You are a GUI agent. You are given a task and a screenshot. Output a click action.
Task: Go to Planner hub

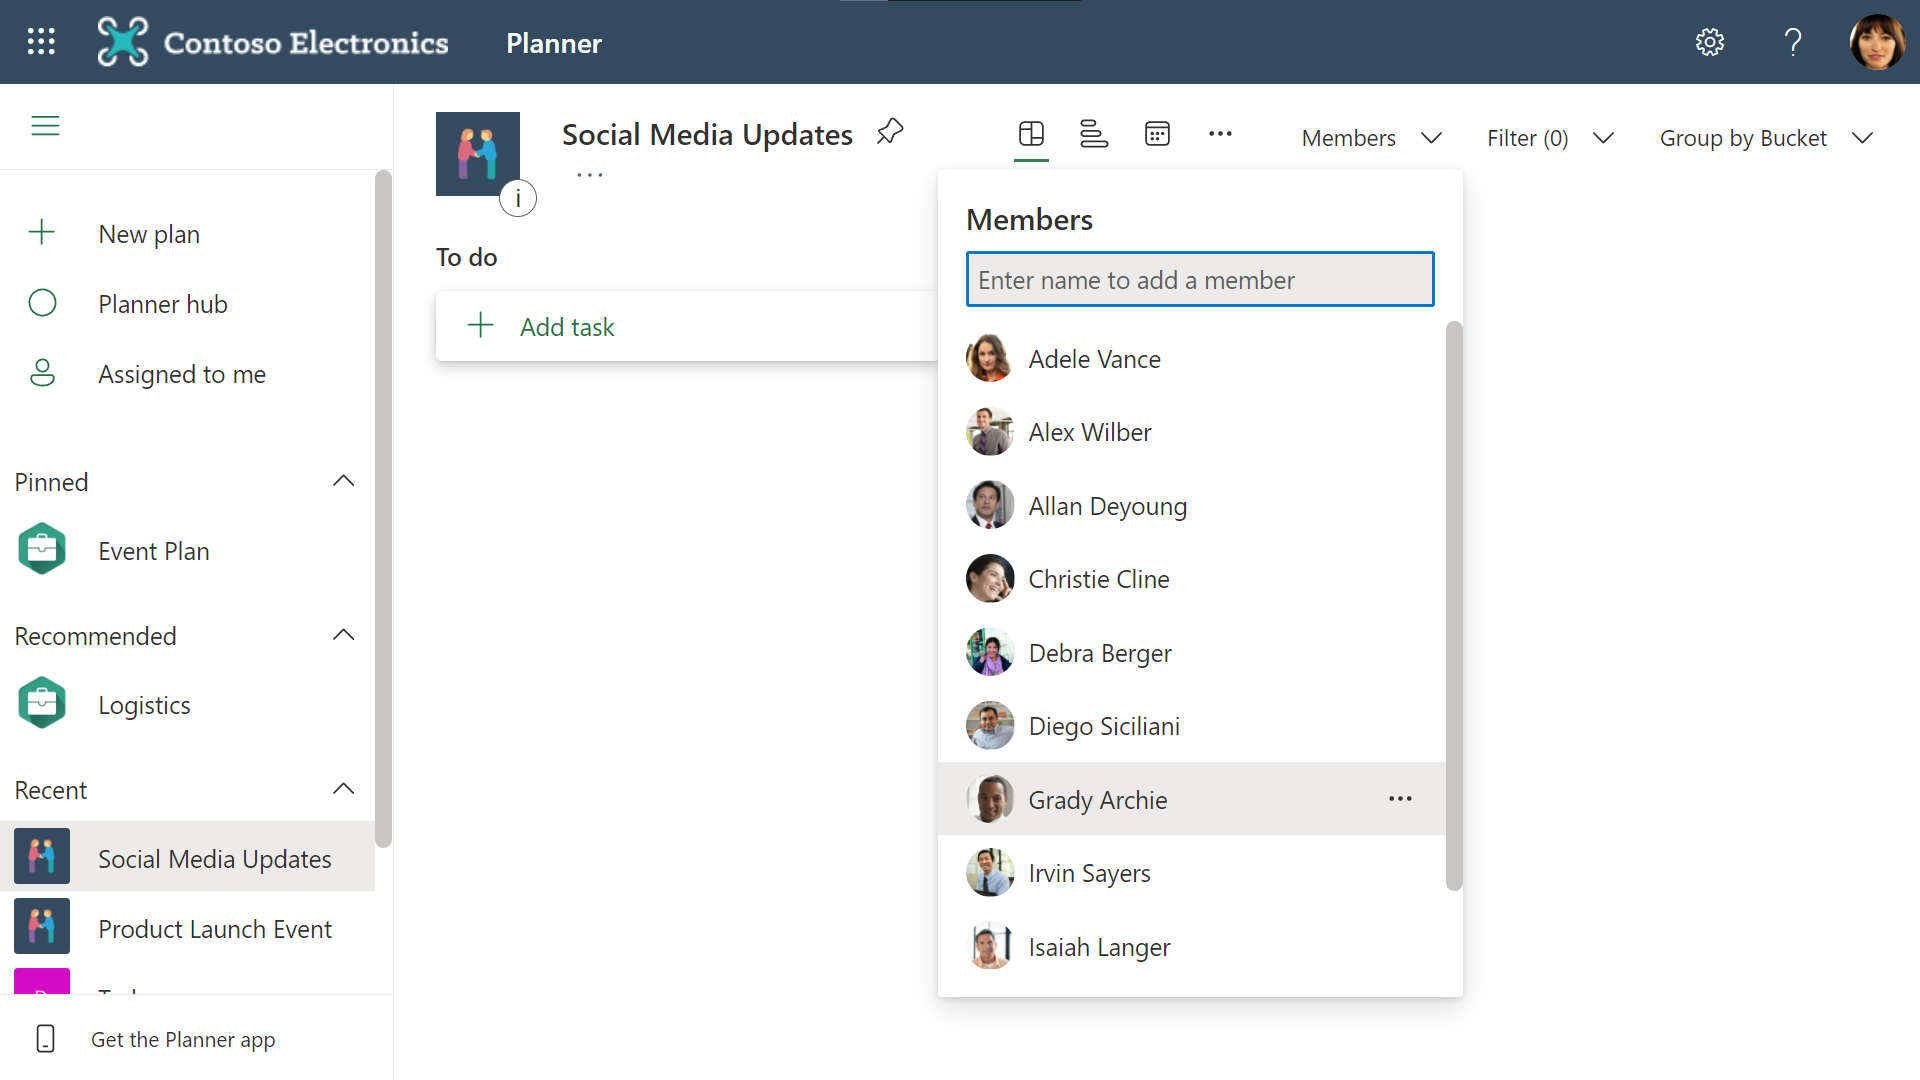[x=163, y=304]
